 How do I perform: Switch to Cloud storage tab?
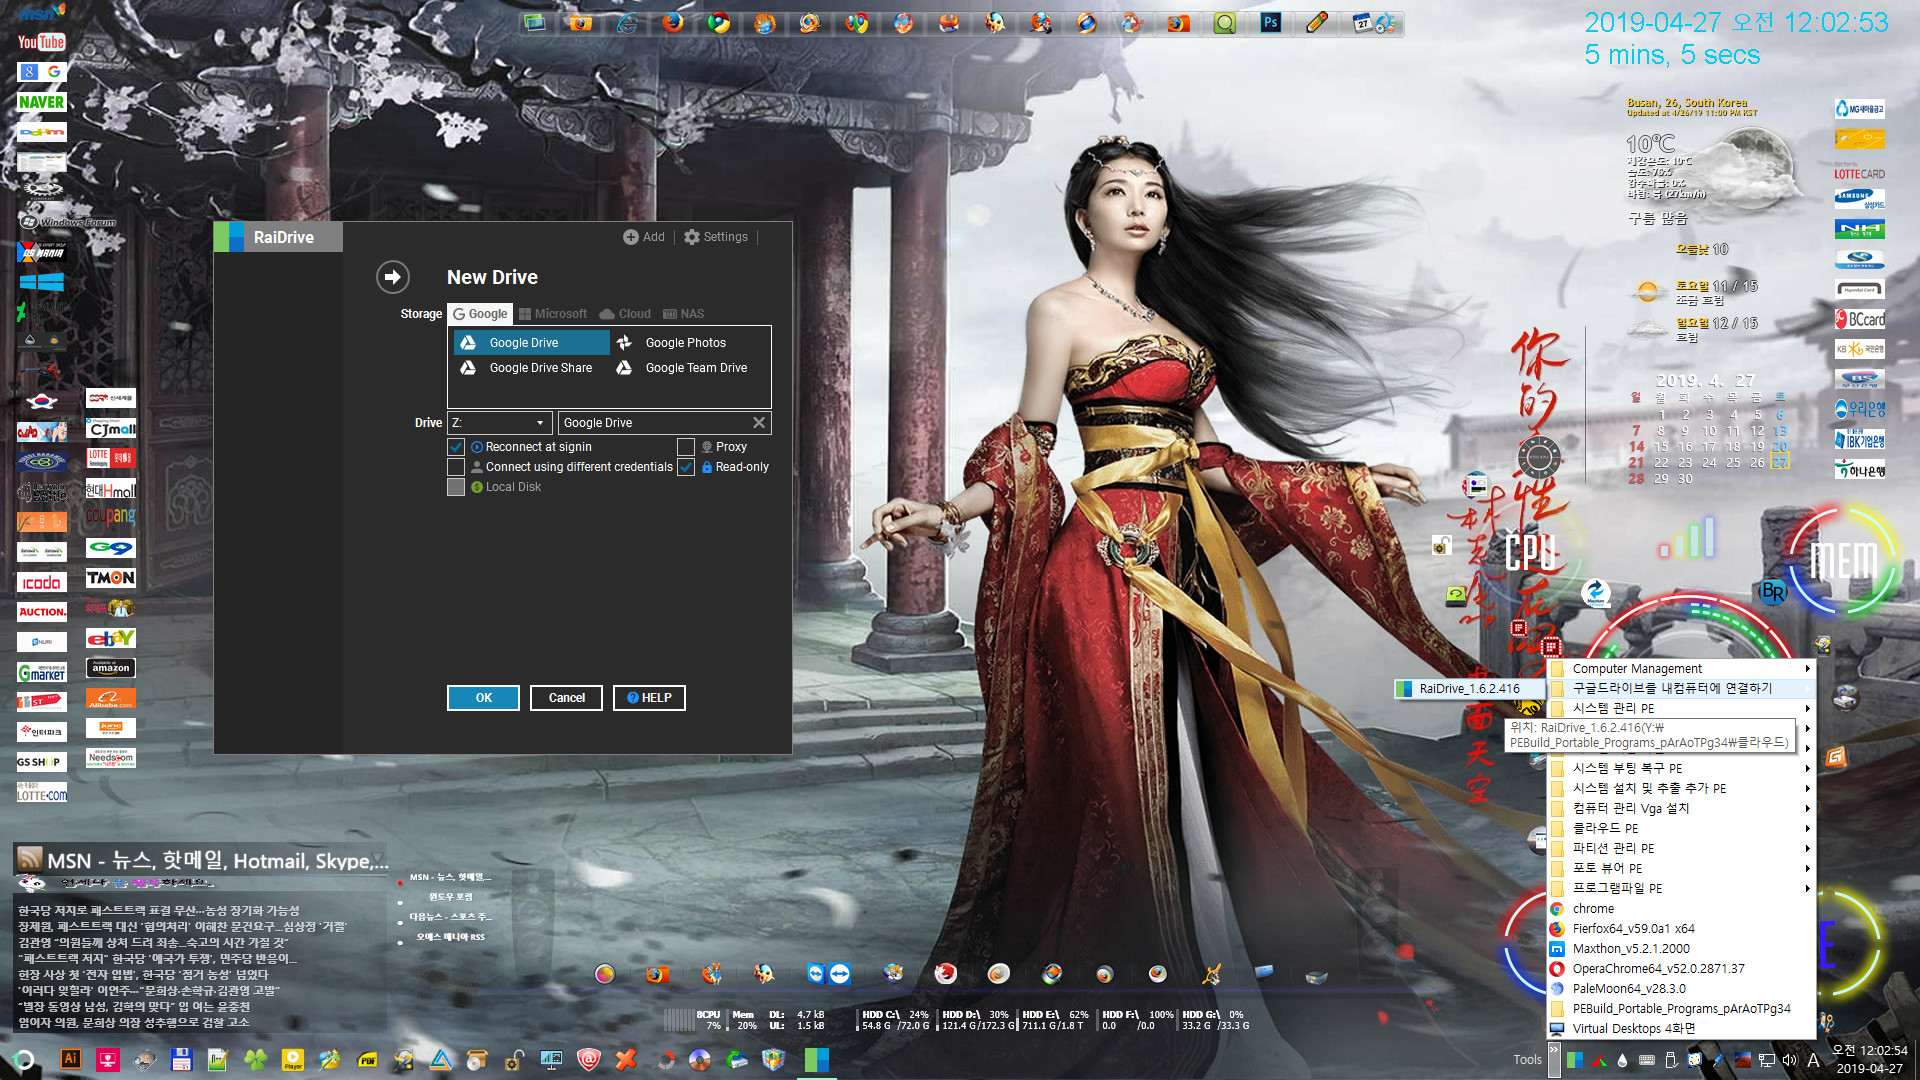[625, 314]
